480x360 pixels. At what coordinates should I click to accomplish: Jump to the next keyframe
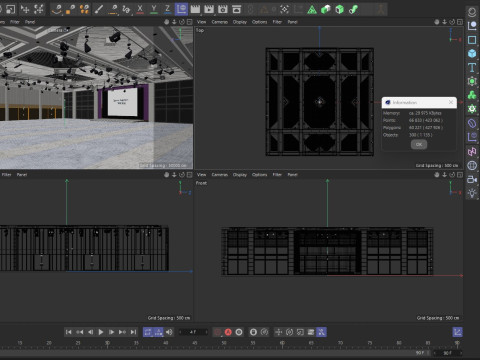[x=122, y=332]
